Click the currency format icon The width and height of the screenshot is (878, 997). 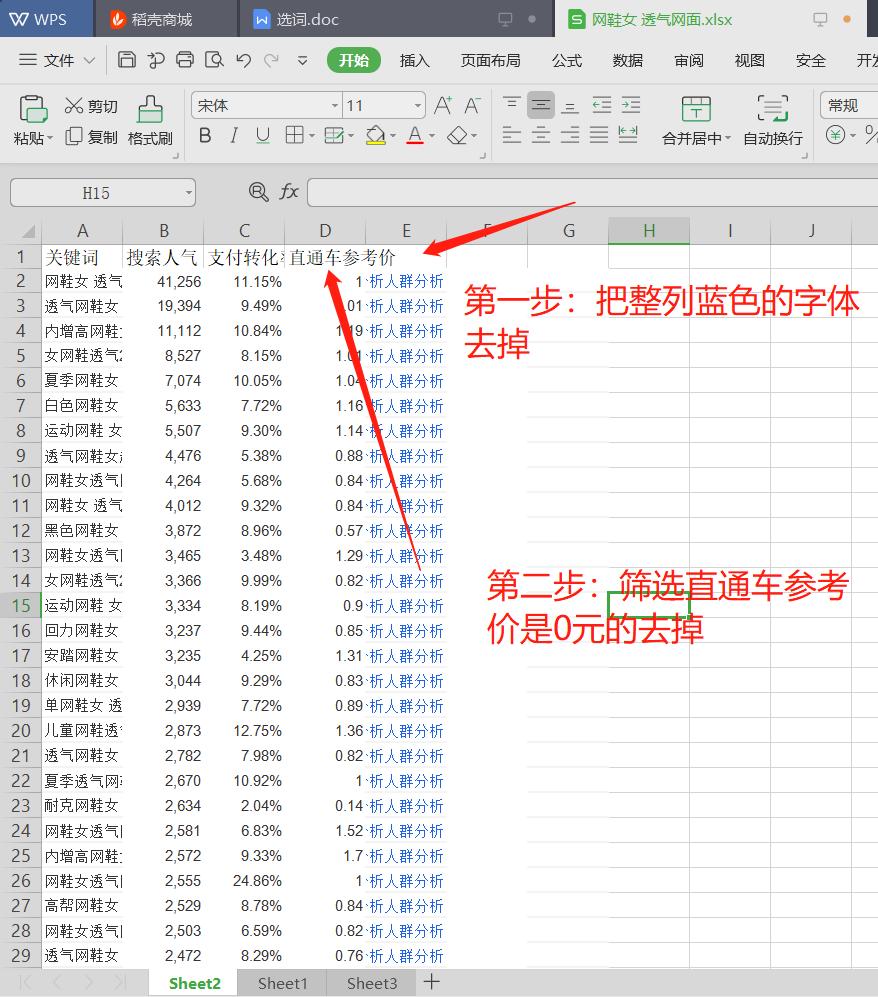[835, 135]
